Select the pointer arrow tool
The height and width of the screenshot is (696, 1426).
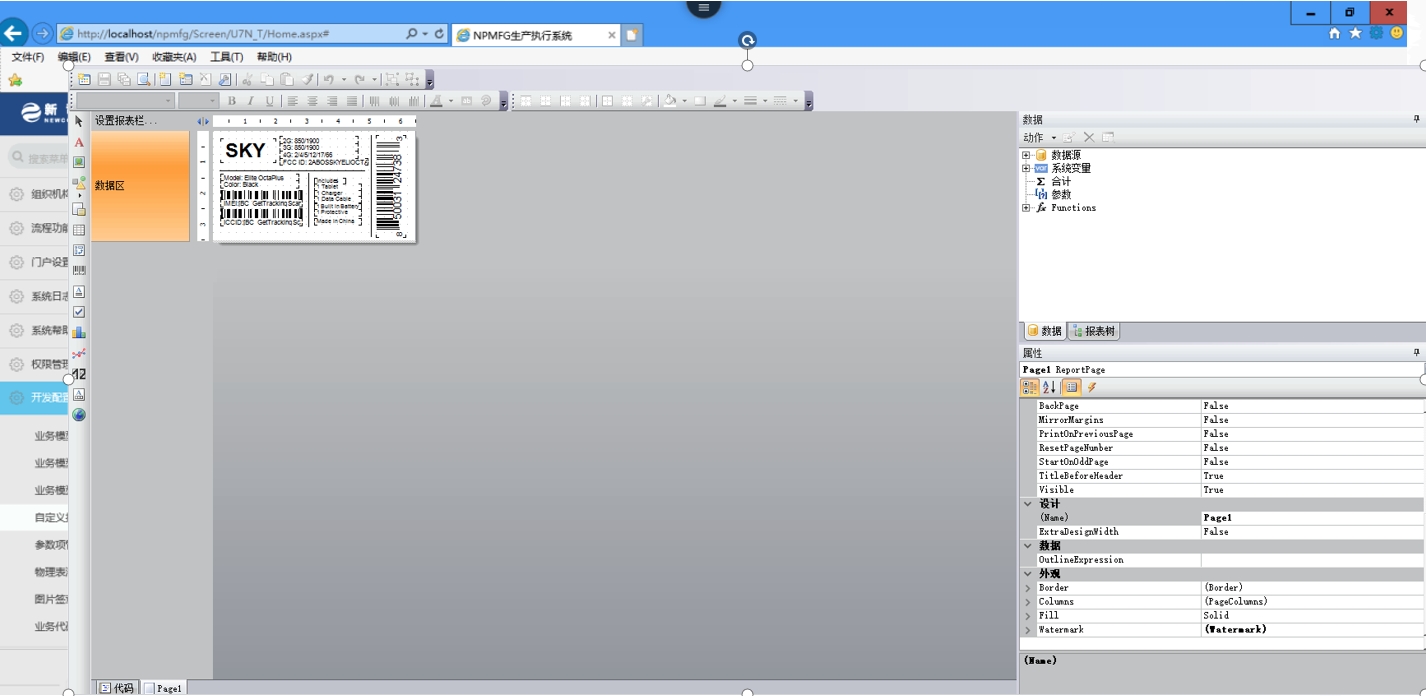point(79,121)
